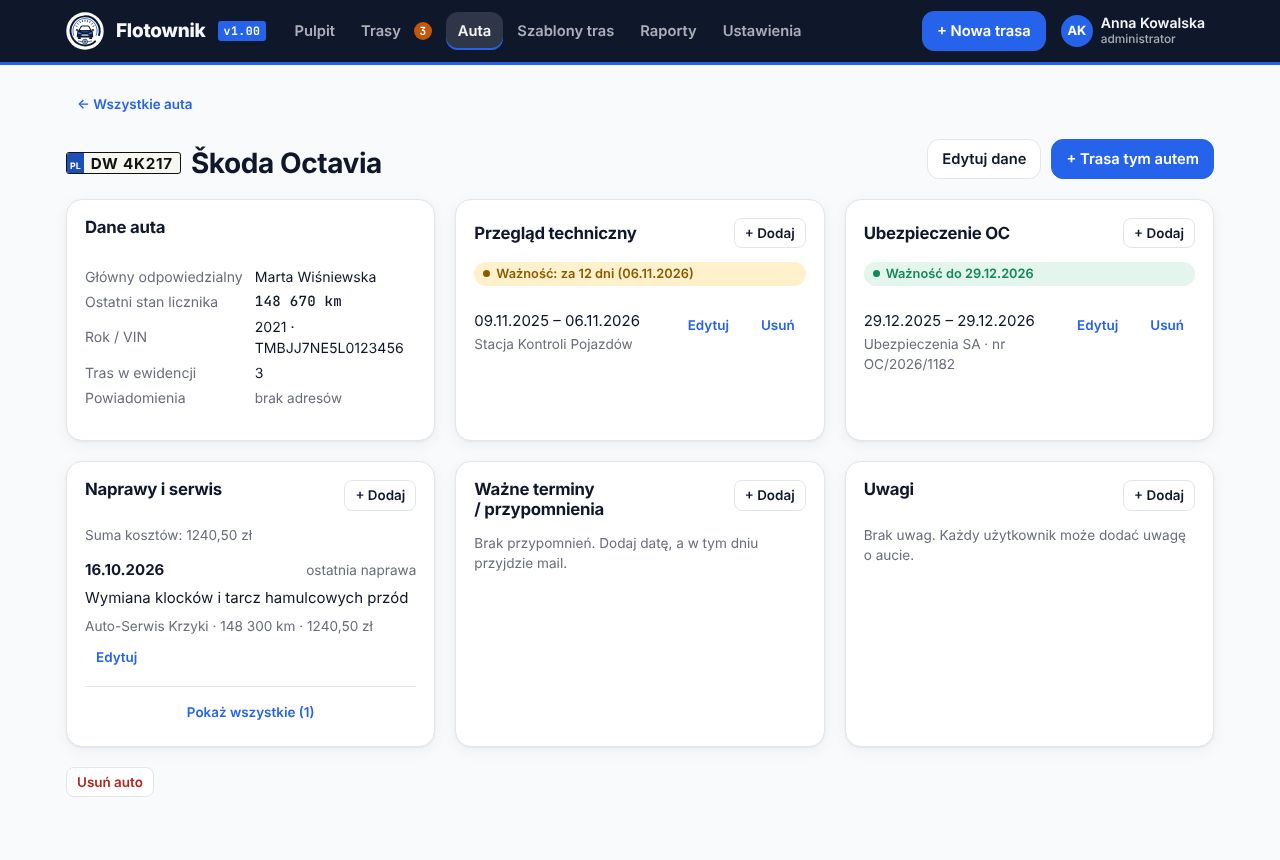Click the DW 4K217 license plate badge
Image resolution: width=1280 pixels, height=860 pixels.
pos(124,163)
